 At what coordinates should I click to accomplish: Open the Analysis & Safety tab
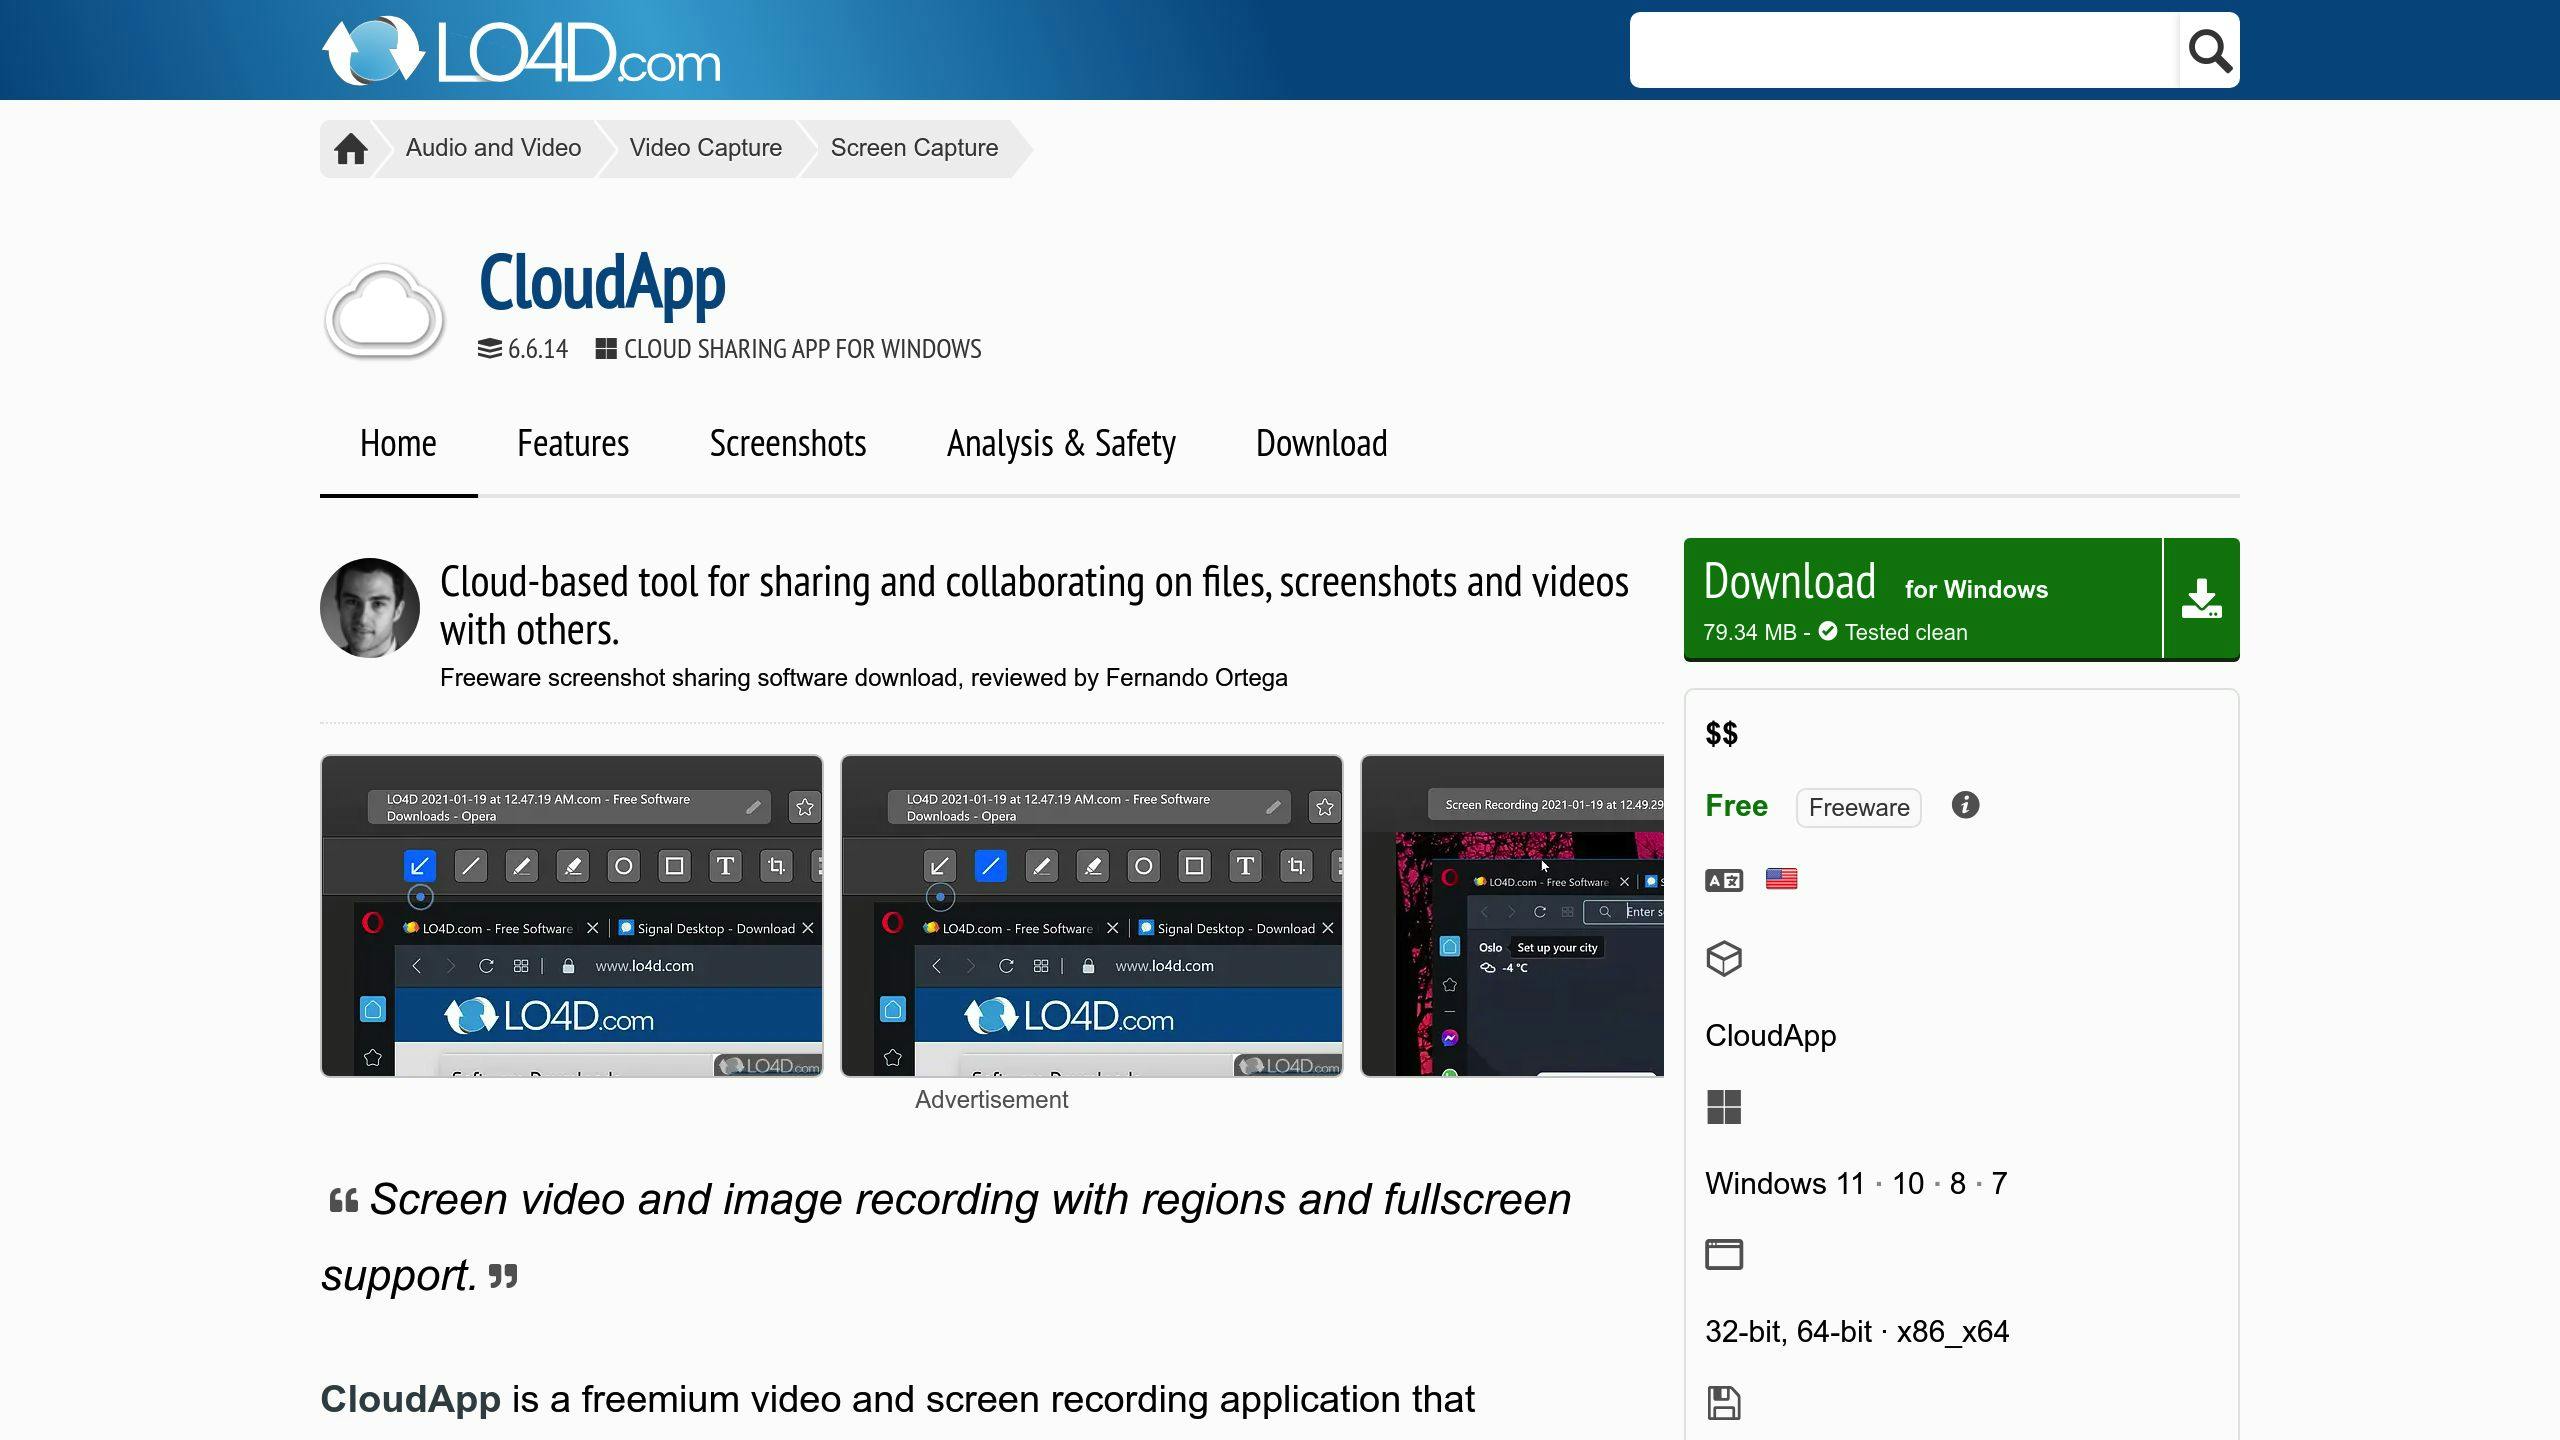coord(1061,443)
